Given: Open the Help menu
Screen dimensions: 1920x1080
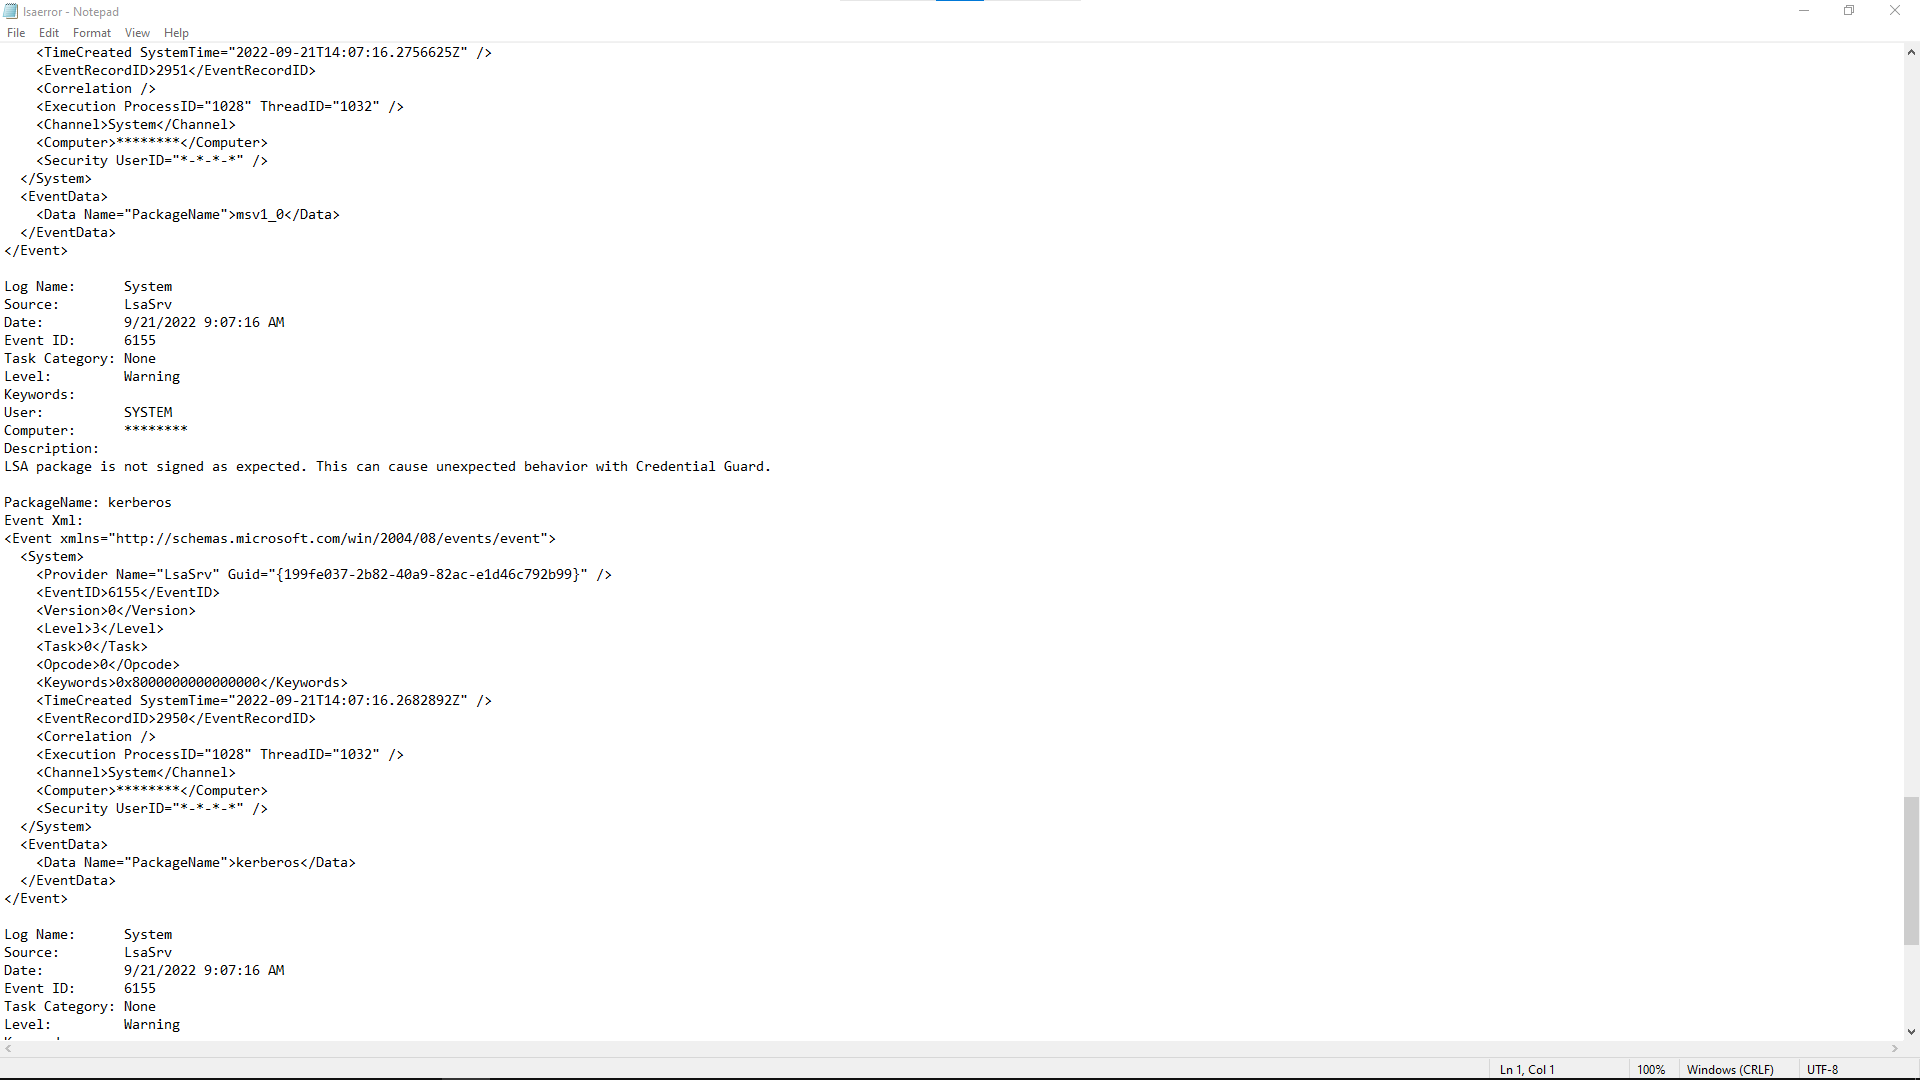Looking at the screenshot, I should point(176,33).
